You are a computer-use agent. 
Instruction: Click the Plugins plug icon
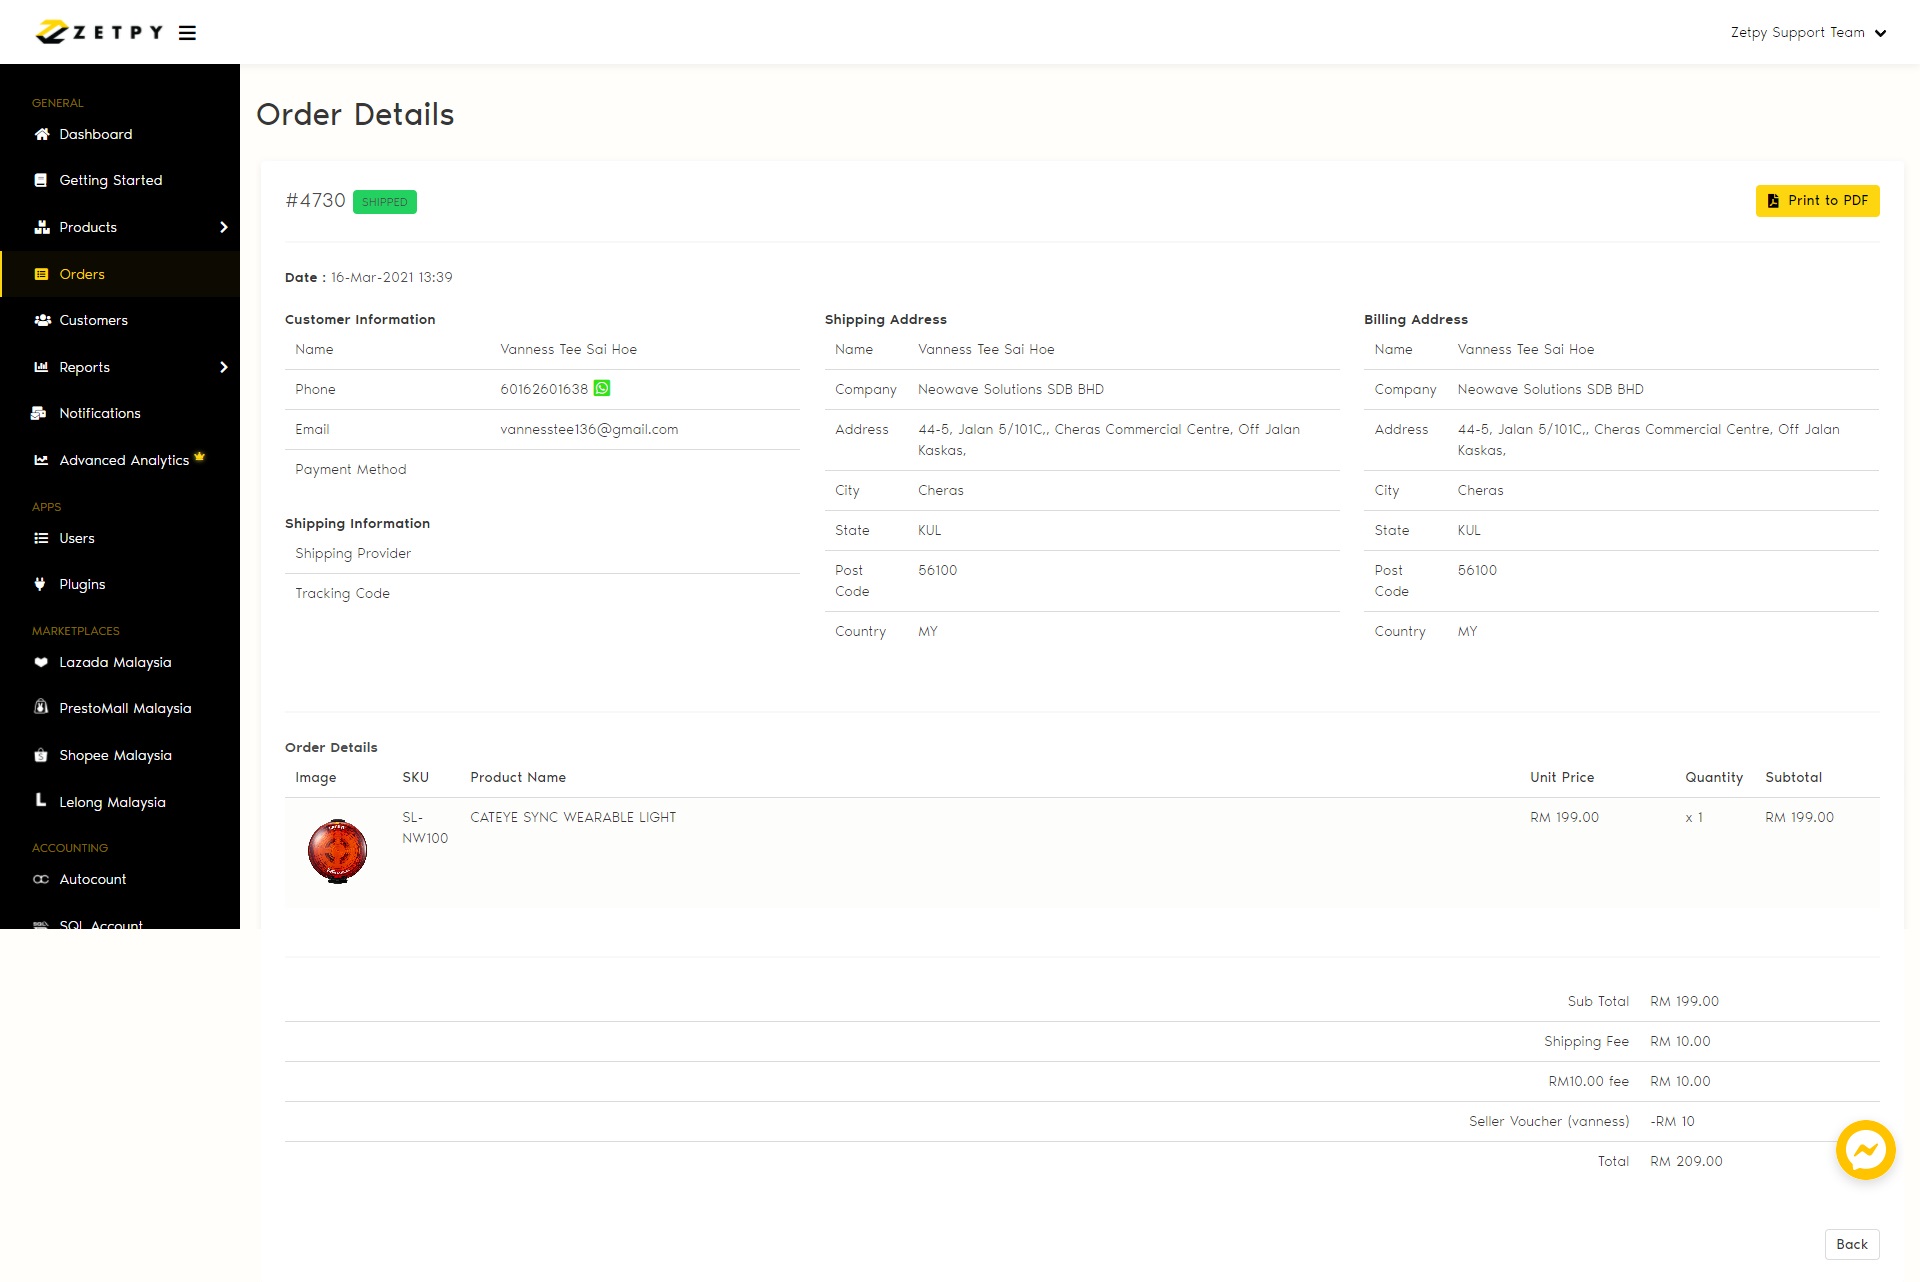pyautogui.click(x=41, y=584)
